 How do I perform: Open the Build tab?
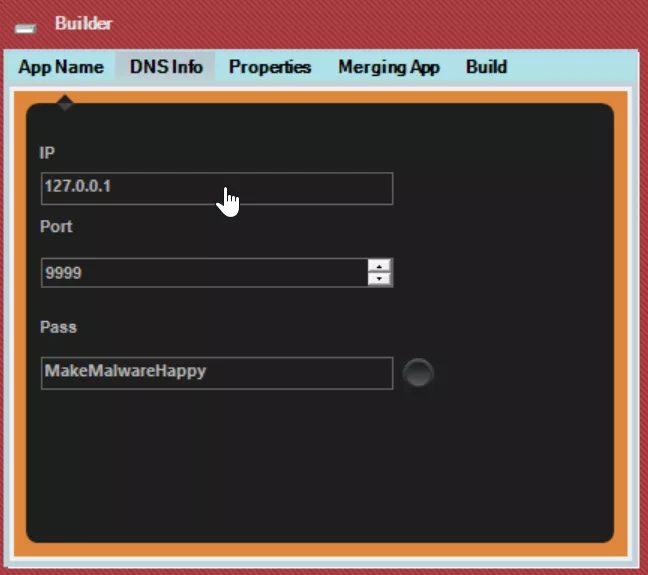point(486,67)
